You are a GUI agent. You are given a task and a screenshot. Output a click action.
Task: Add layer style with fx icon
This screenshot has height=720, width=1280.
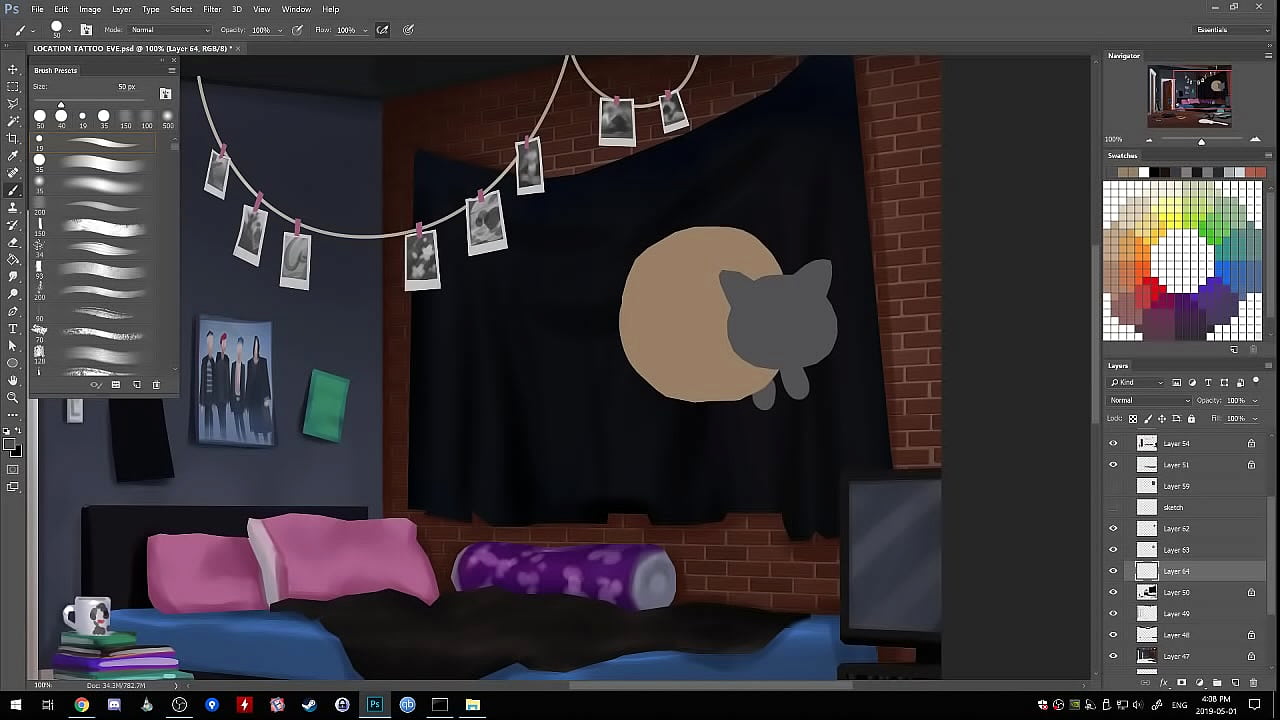pos(1163,683)
